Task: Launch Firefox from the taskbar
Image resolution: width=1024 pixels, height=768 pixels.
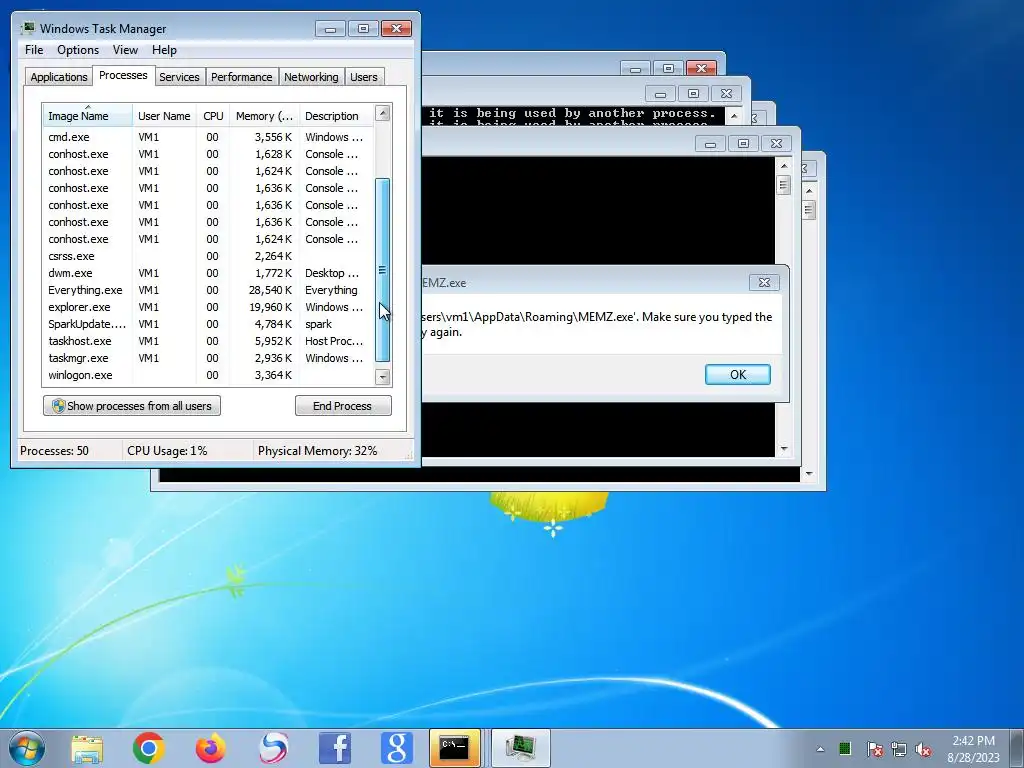Action: (x=210, y=748)
